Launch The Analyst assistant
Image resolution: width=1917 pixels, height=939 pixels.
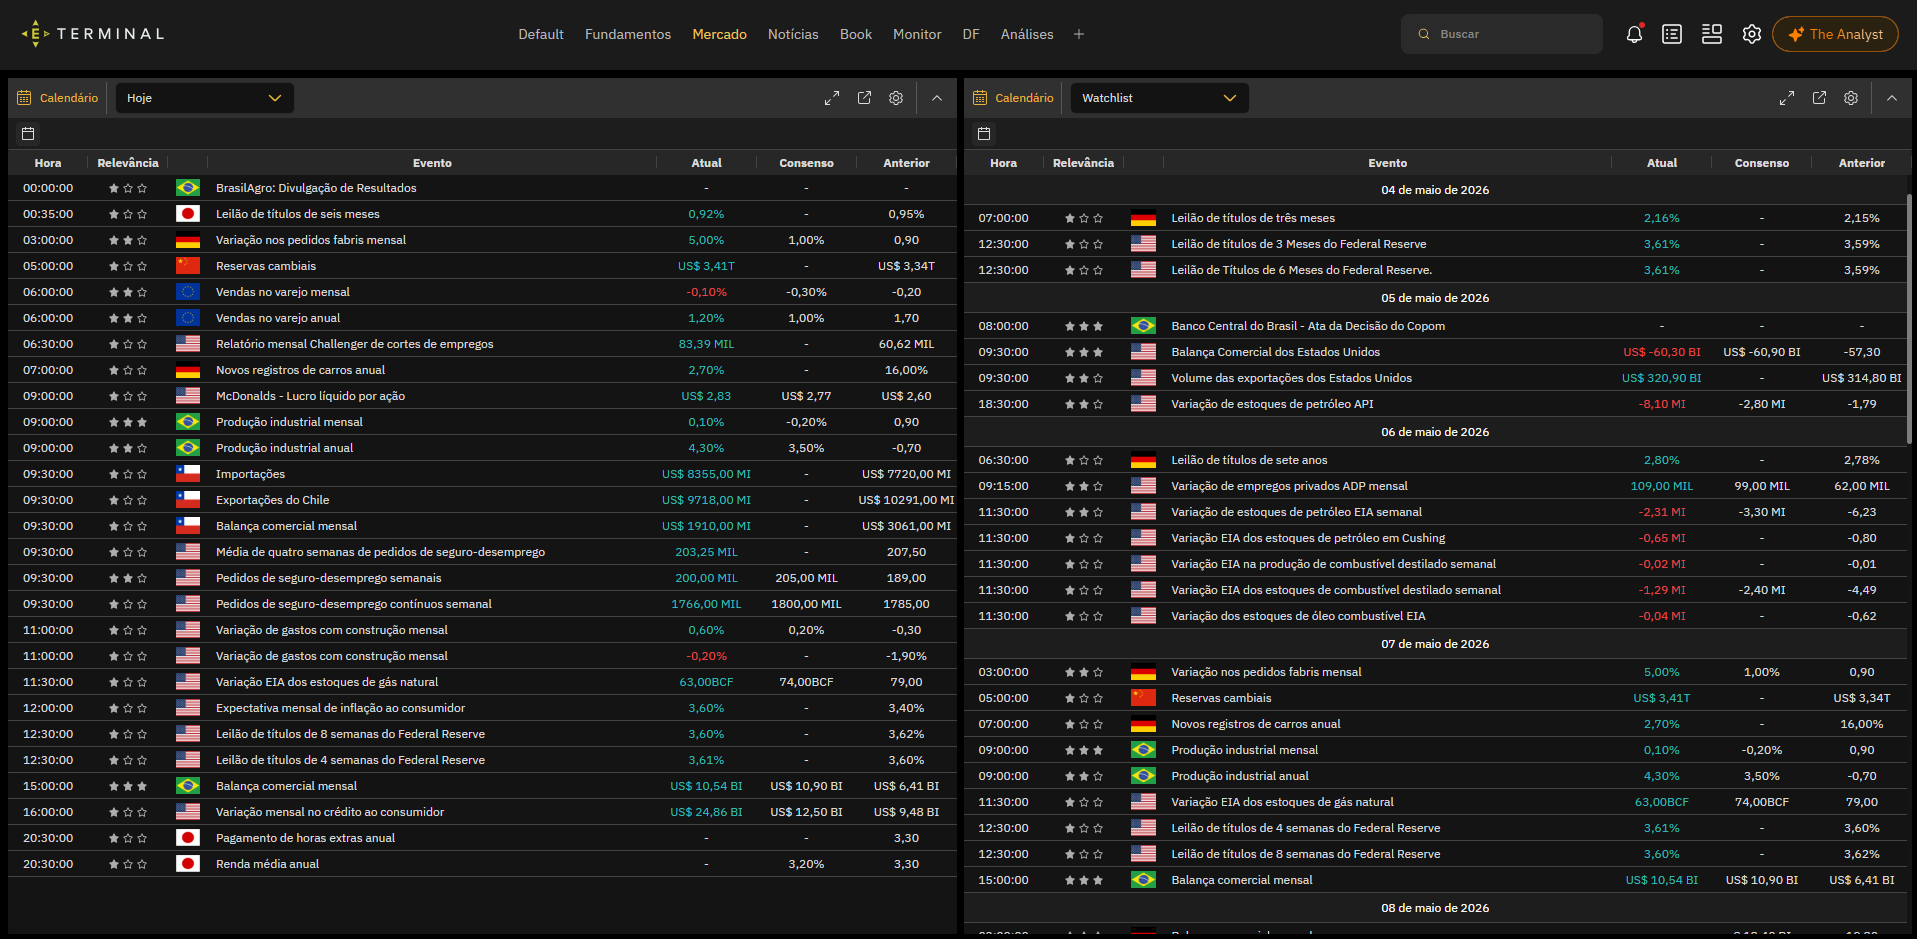pos(1836,34)
